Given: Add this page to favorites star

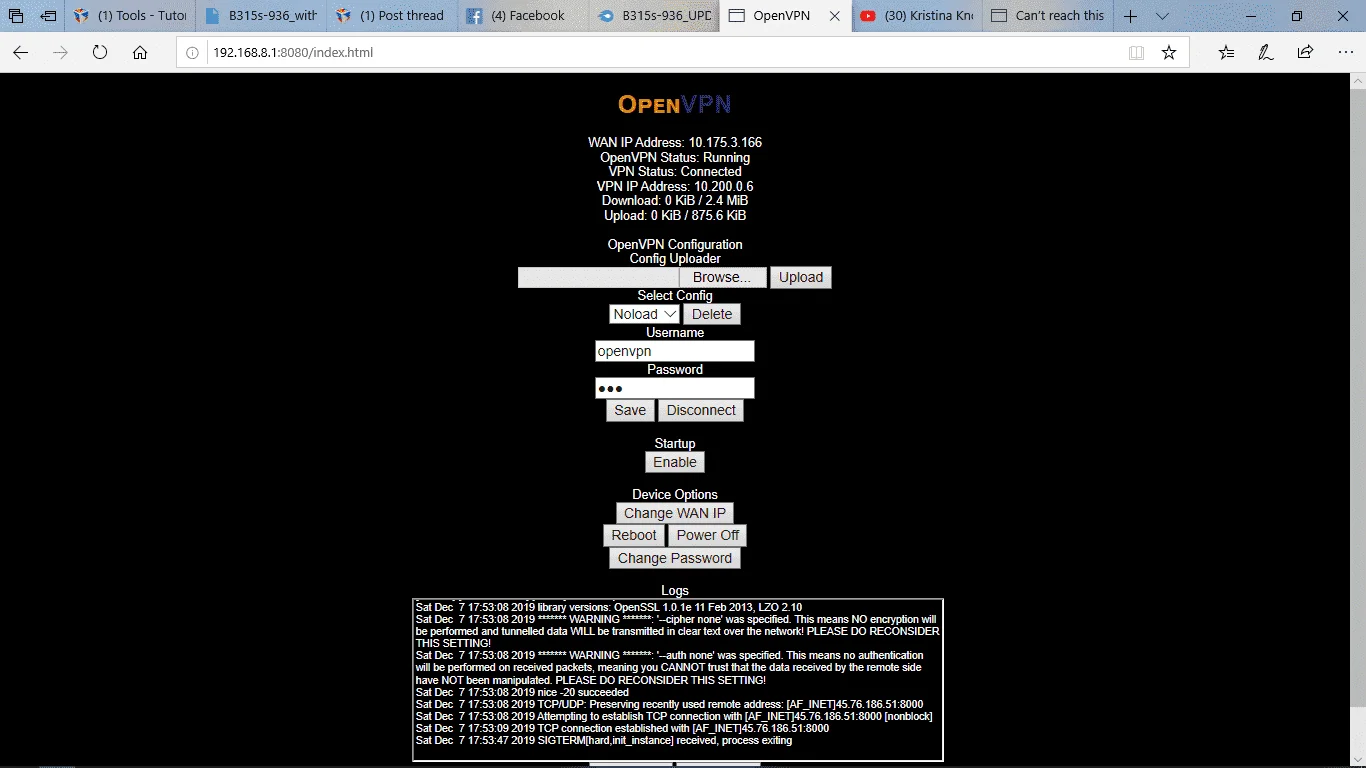Looking at the screenshot, I should [x=1168, y=52].
